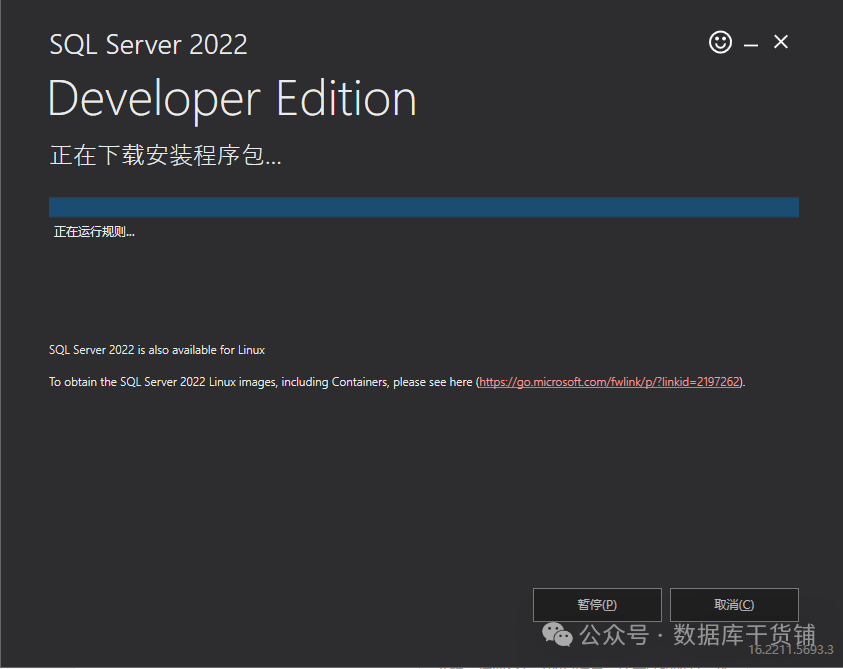Close the SQL Server 2022 installer

coord(781,42)
